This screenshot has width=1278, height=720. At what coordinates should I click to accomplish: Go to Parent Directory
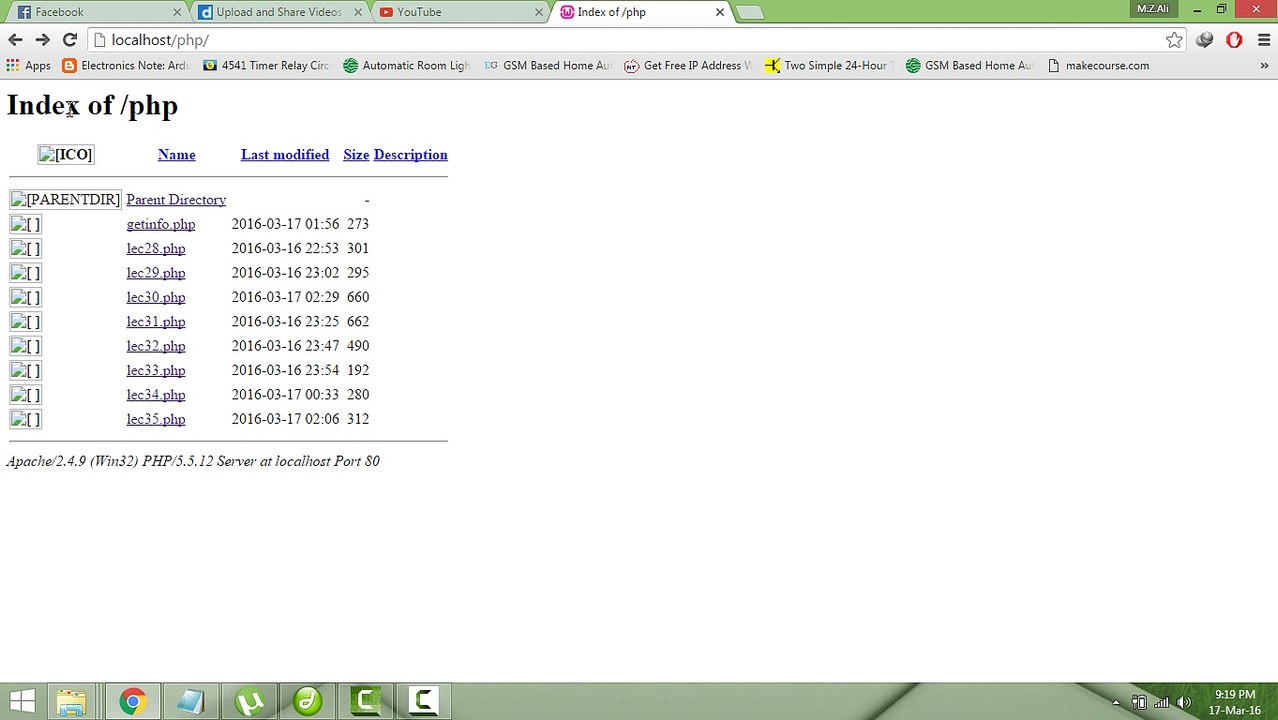click(x=176, y=200)
